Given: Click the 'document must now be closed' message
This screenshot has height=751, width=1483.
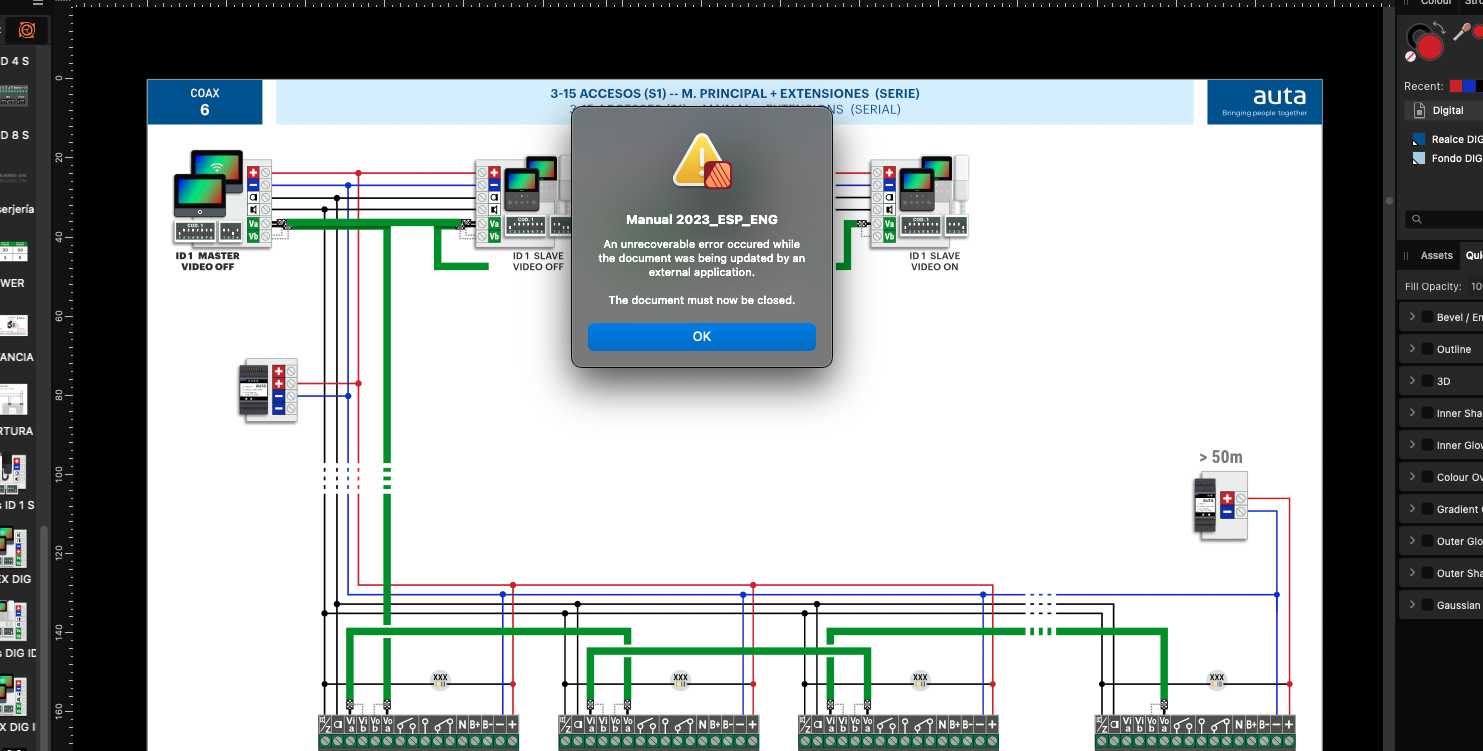Looking at the screenshot, I should click(701, 300).
